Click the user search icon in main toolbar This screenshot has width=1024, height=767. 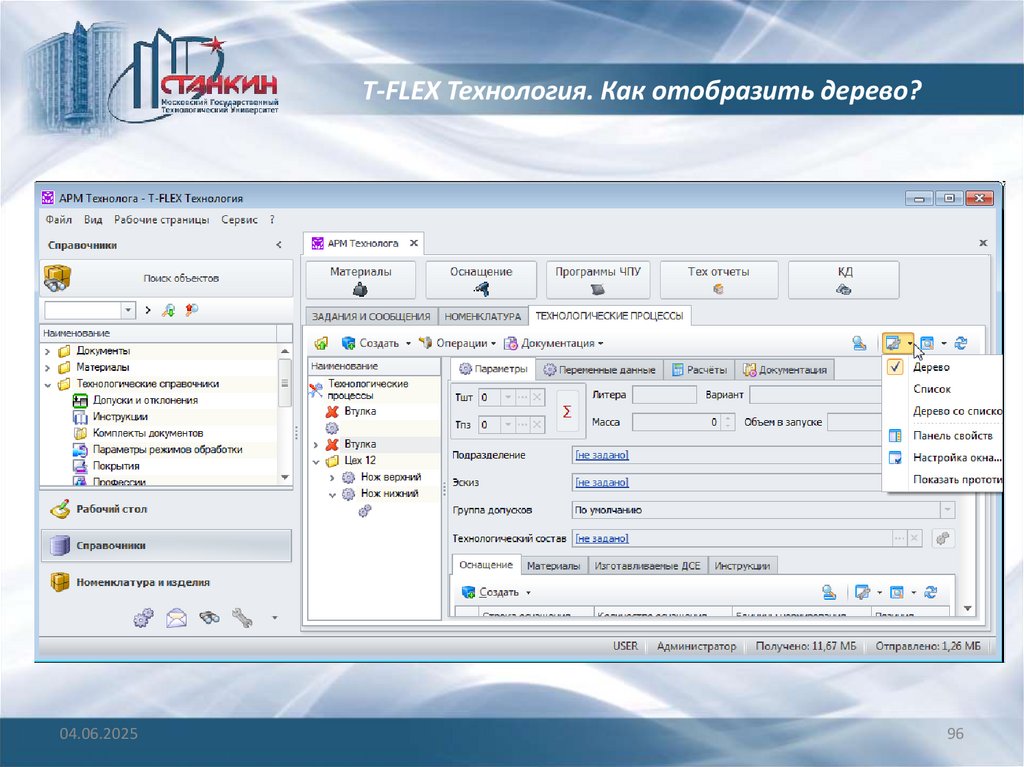tap(859, 343)
